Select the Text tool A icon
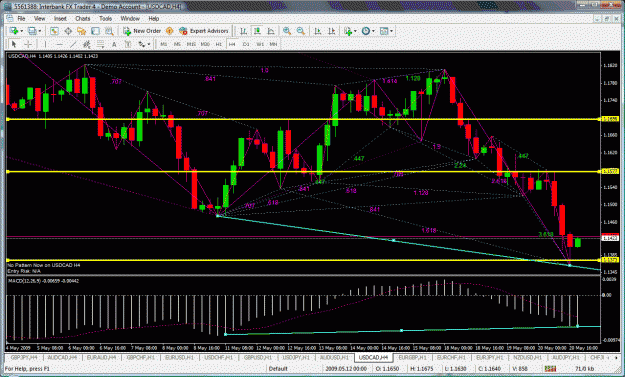Image resolution: width=625 pixels, height=377 pixels. click(x=114, y=44)
